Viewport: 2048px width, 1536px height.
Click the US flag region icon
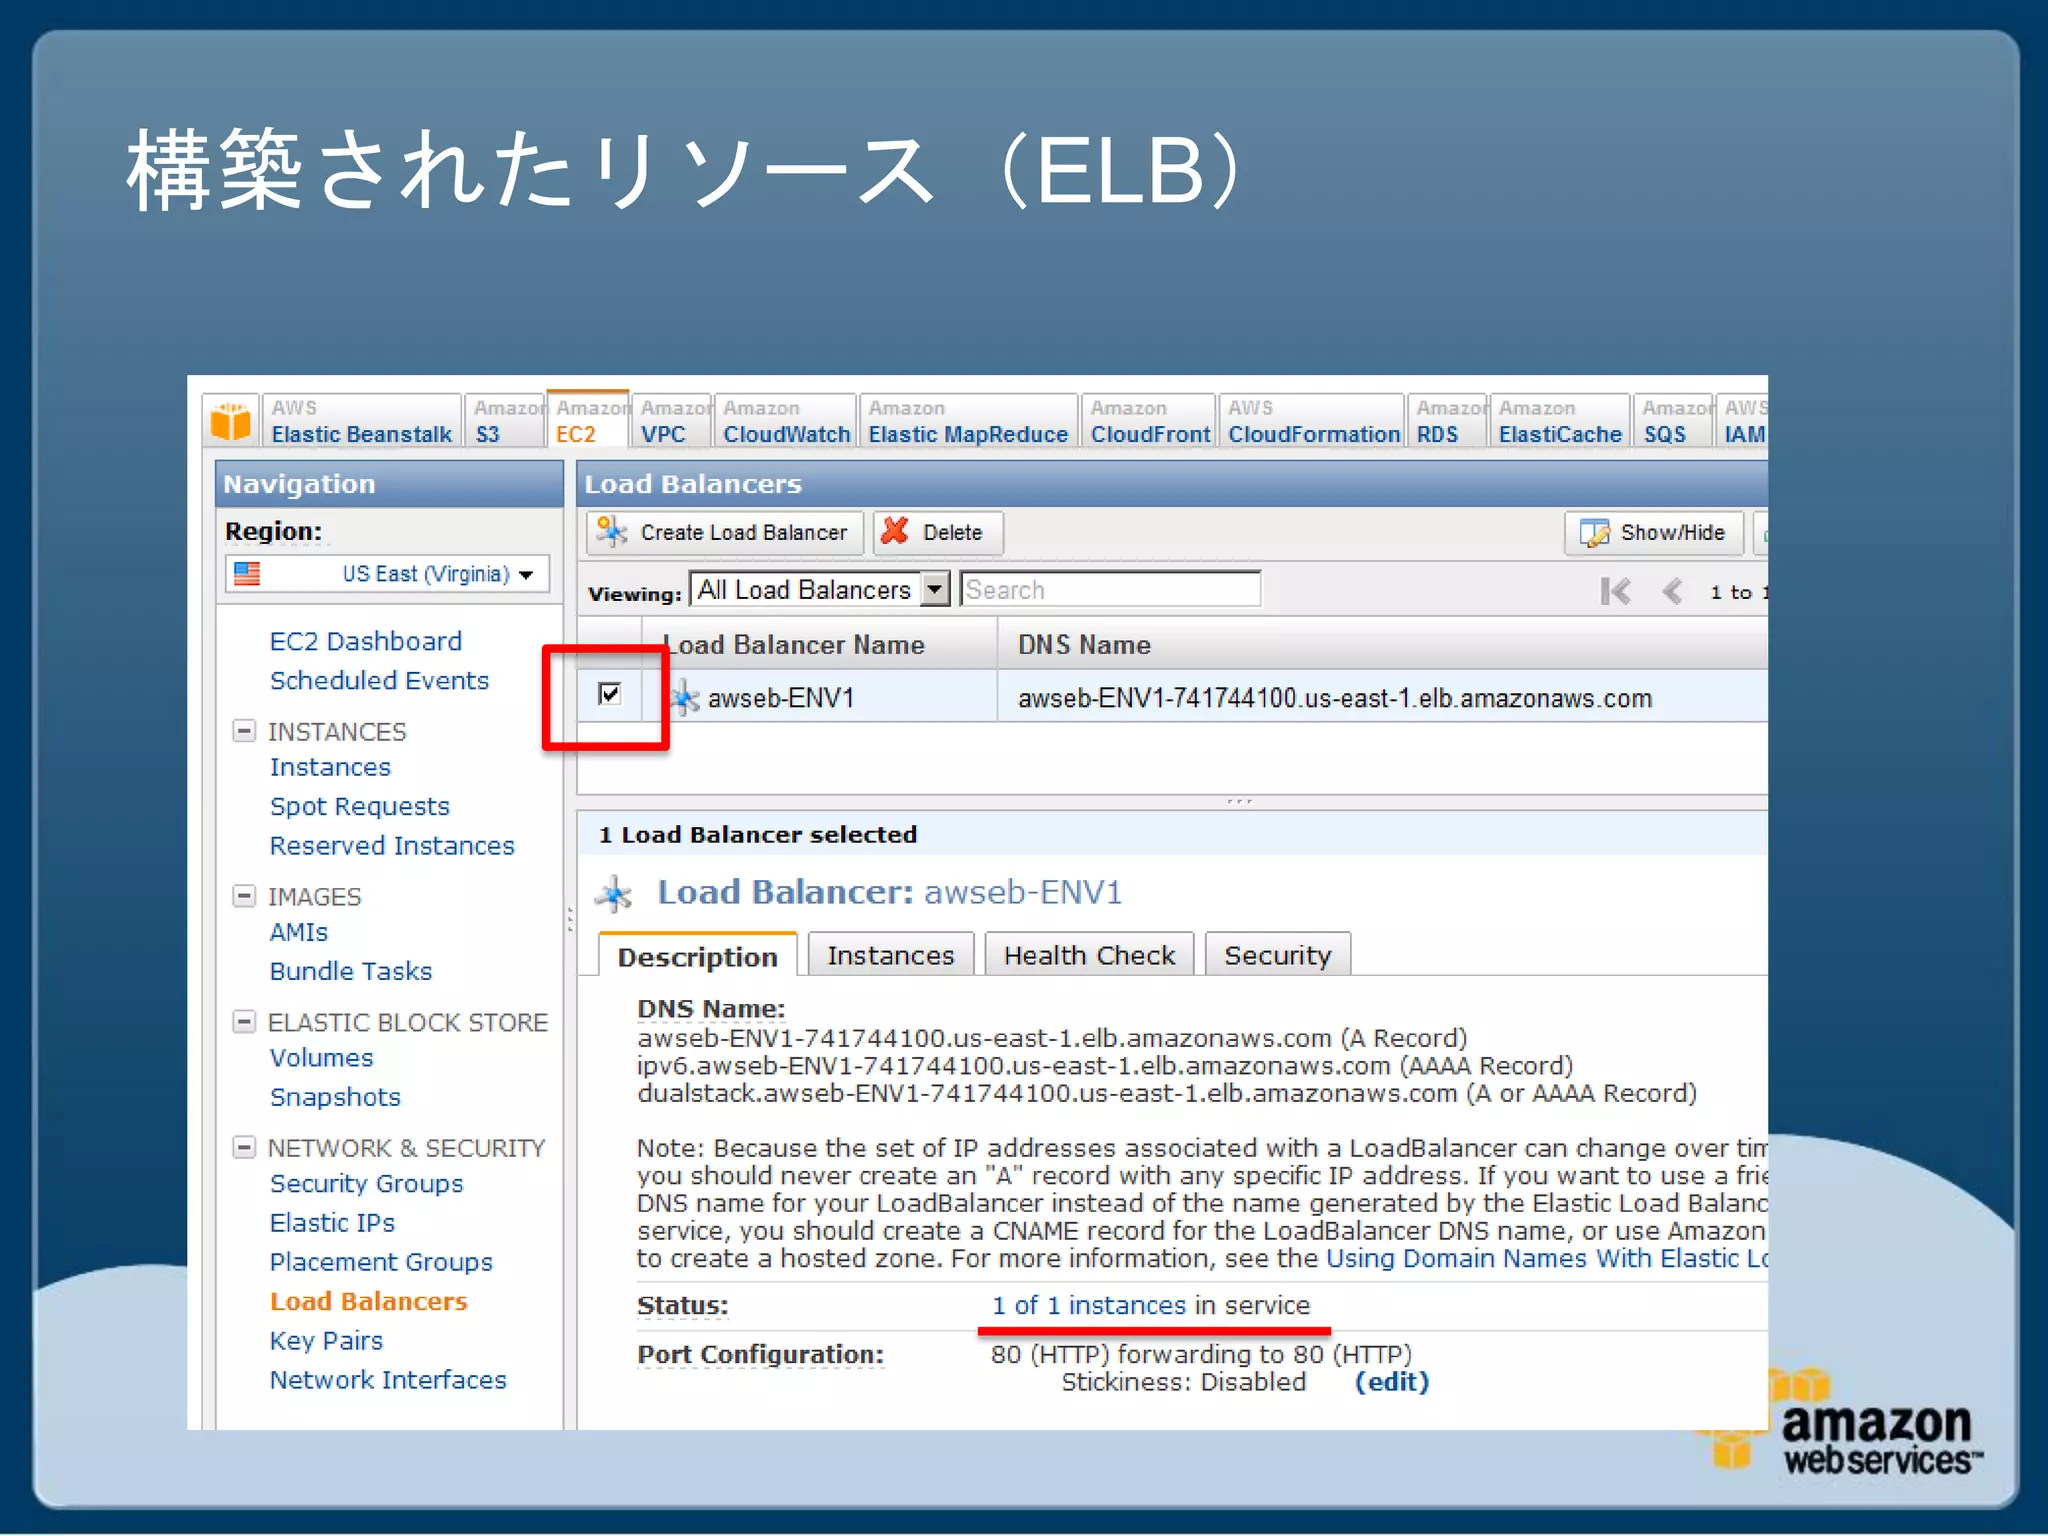(x=247, y=573)
